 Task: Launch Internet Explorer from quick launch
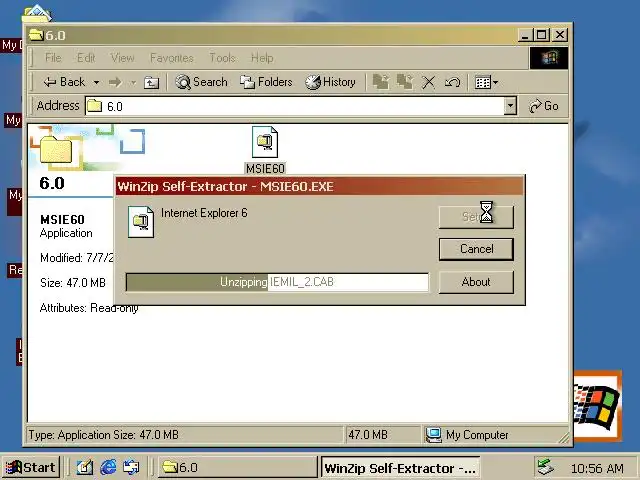click(108, 467)
